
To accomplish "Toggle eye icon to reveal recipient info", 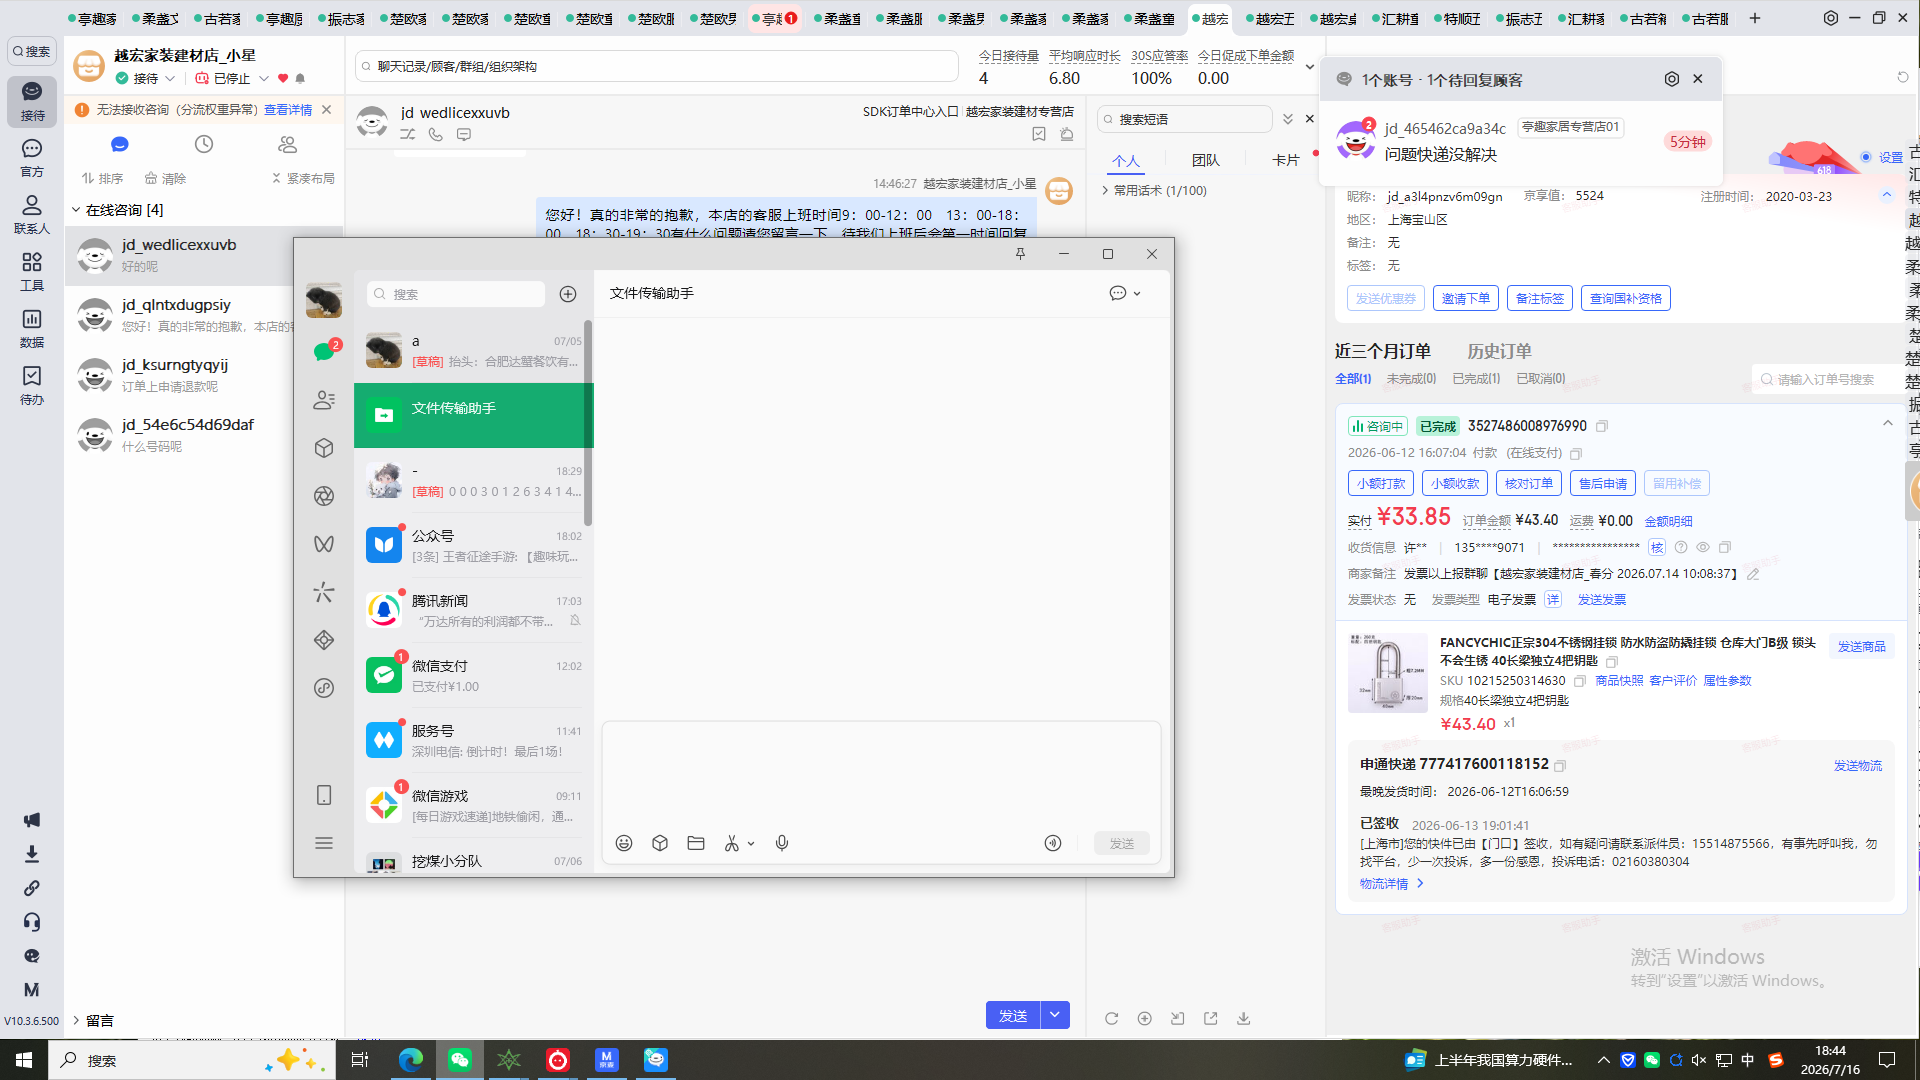I will (1703, 547).
